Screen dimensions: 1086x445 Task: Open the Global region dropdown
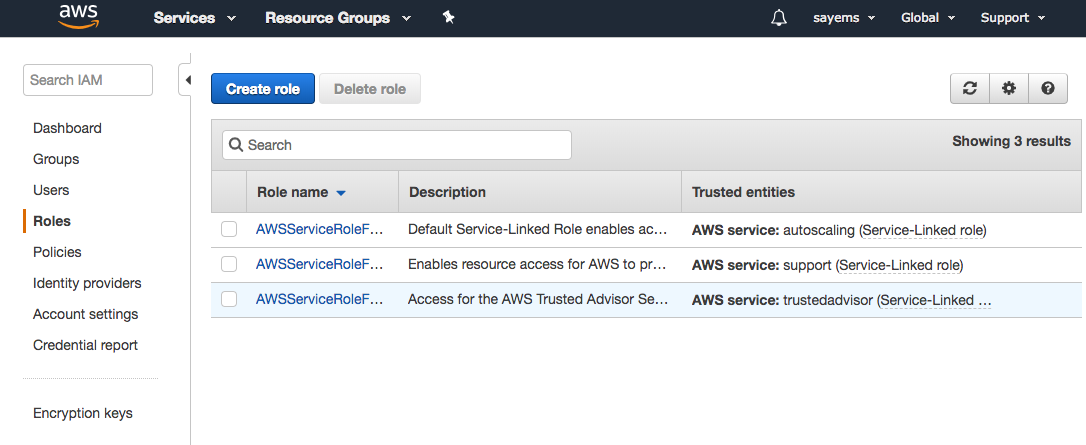click(x=928, y=18)
